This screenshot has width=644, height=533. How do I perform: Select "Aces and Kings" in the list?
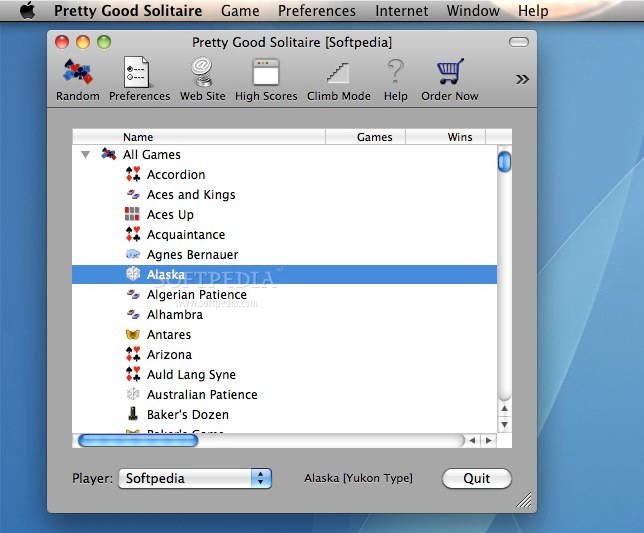point(191,195)
